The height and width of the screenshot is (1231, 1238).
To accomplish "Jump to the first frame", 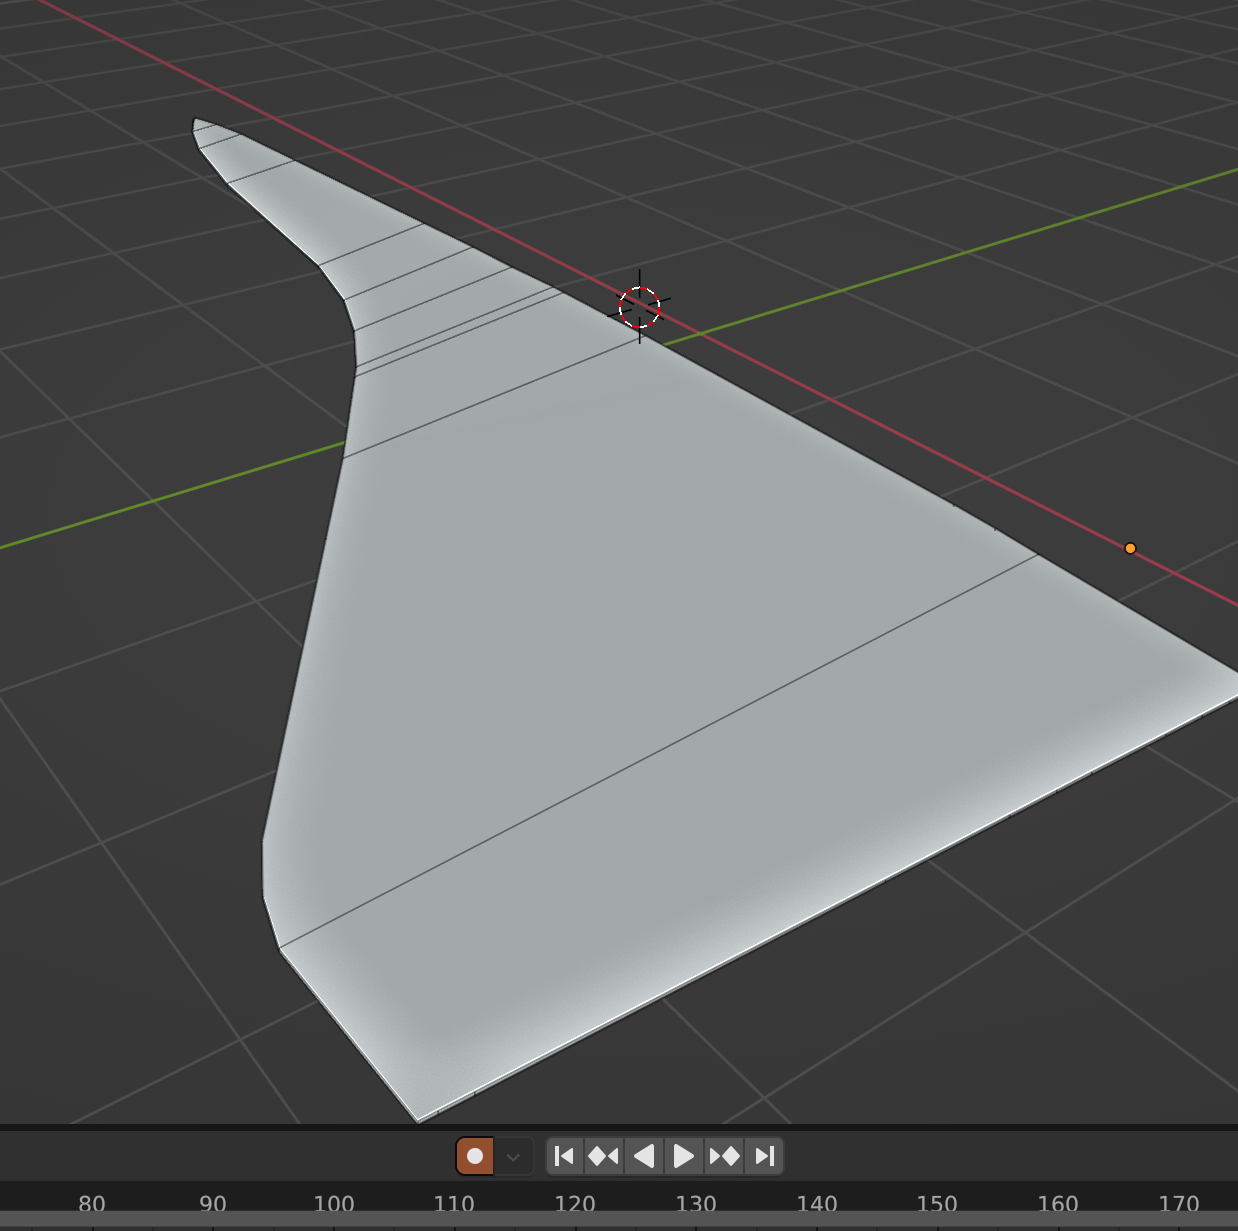I will click(x=564, y=1156).
